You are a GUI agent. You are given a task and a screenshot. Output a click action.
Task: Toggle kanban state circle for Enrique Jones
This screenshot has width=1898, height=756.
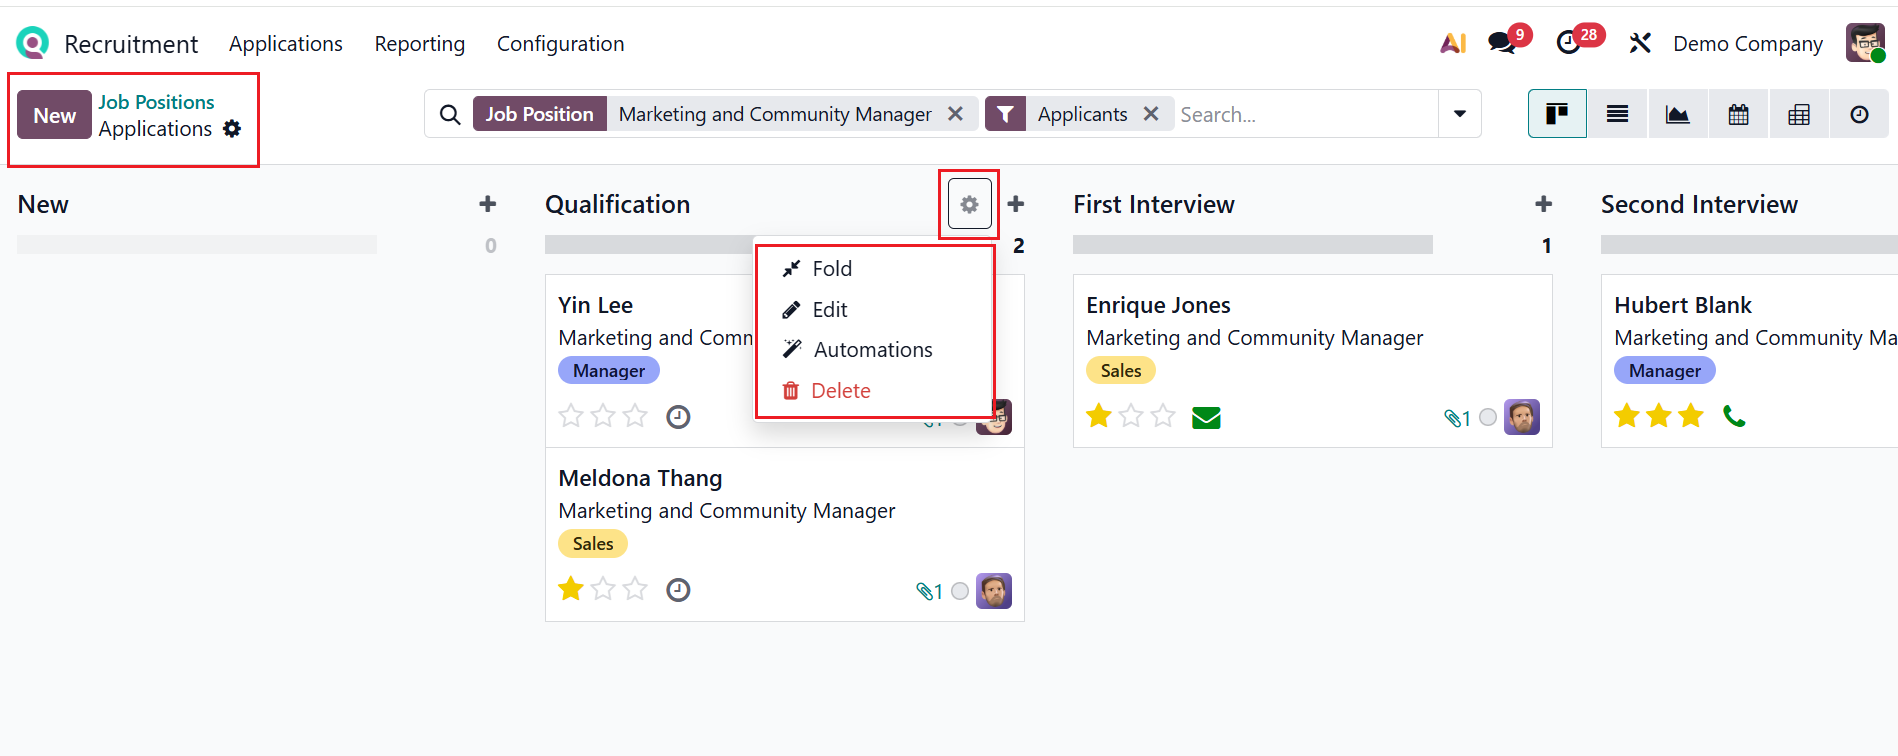pos(1488,417)
